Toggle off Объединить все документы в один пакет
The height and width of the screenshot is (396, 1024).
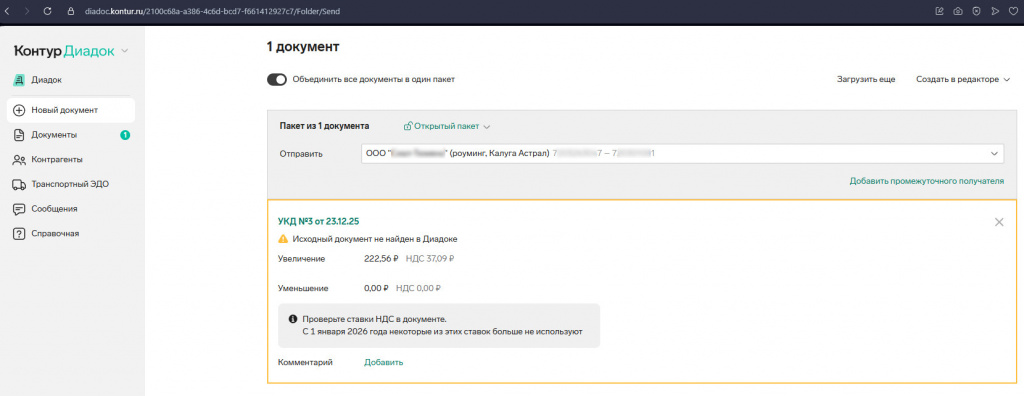[277, 80]
